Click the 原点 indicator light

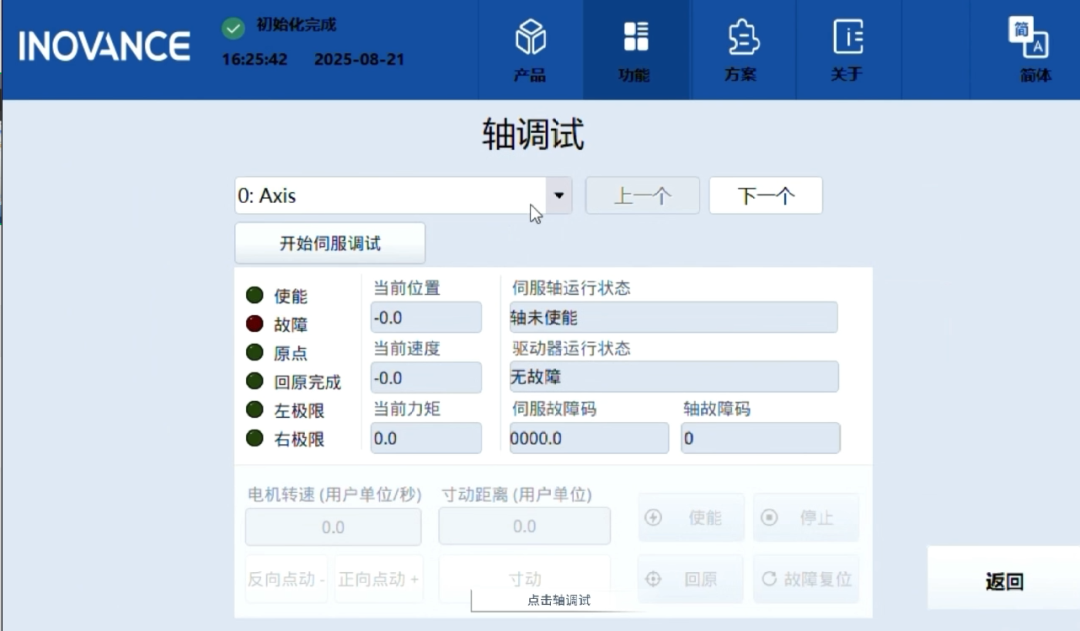tap(255, 353)
